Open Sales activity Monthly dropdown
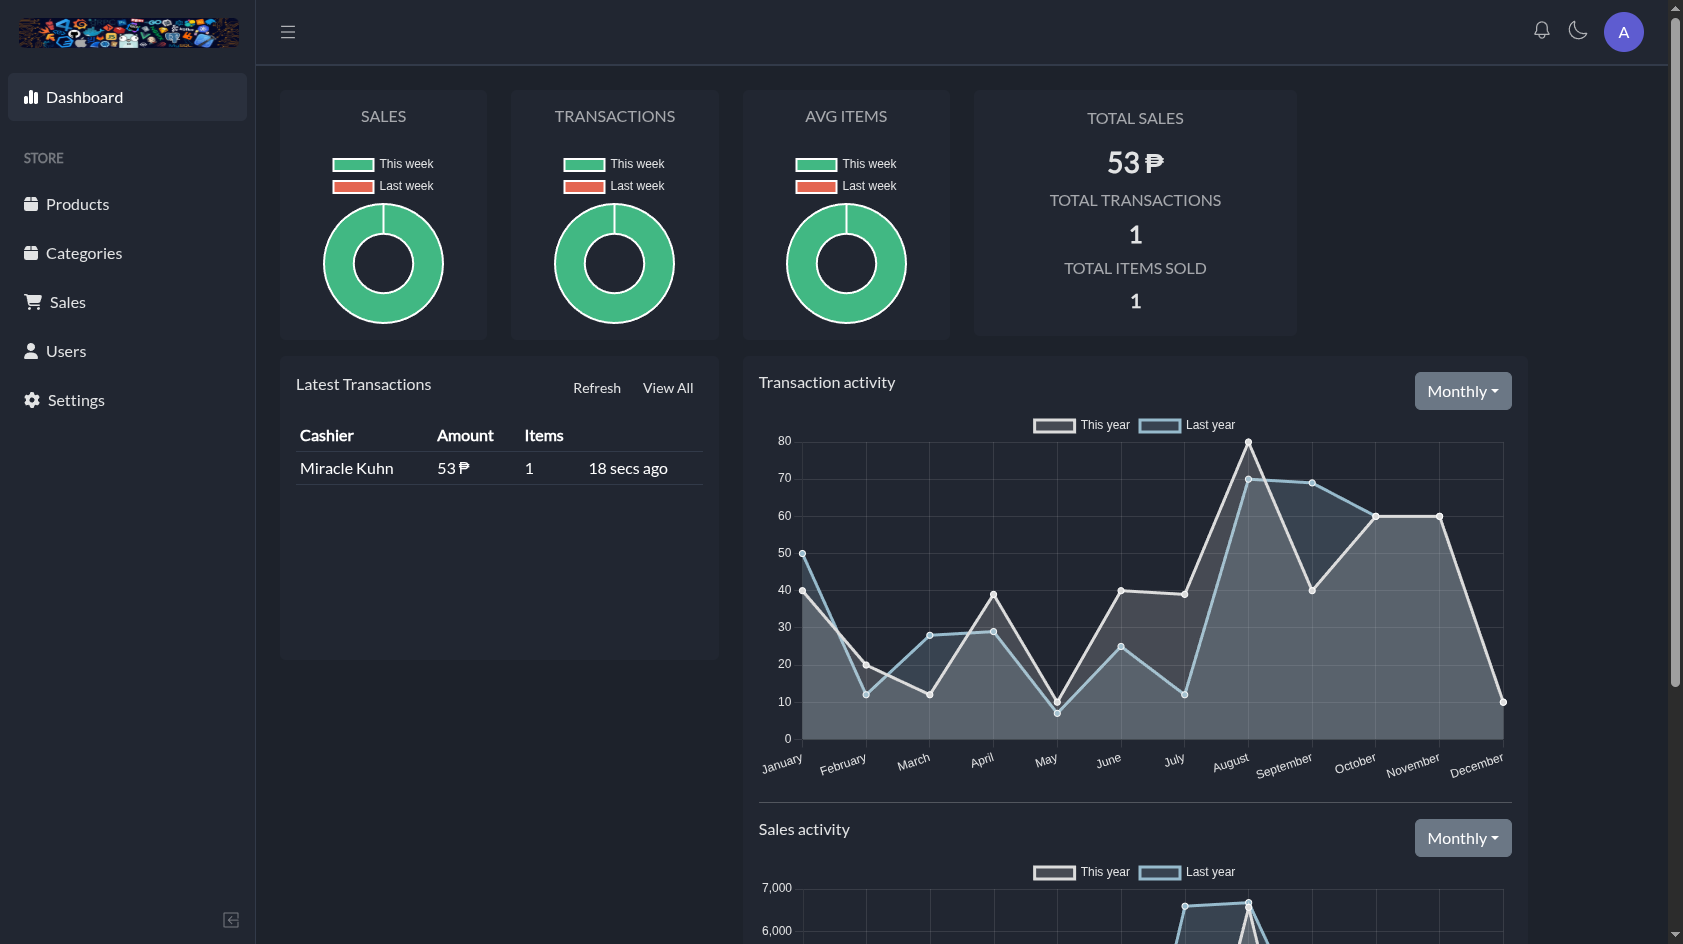The width and height of the screenshot is (1683, 944). pos(1463,838)
